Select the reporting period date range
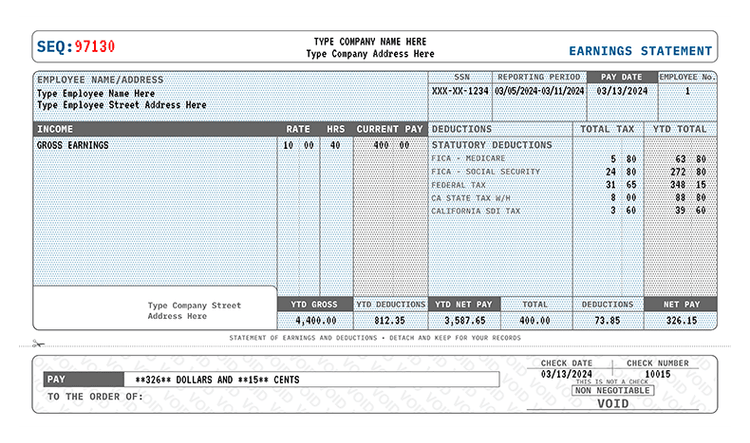 pos(539,91)
